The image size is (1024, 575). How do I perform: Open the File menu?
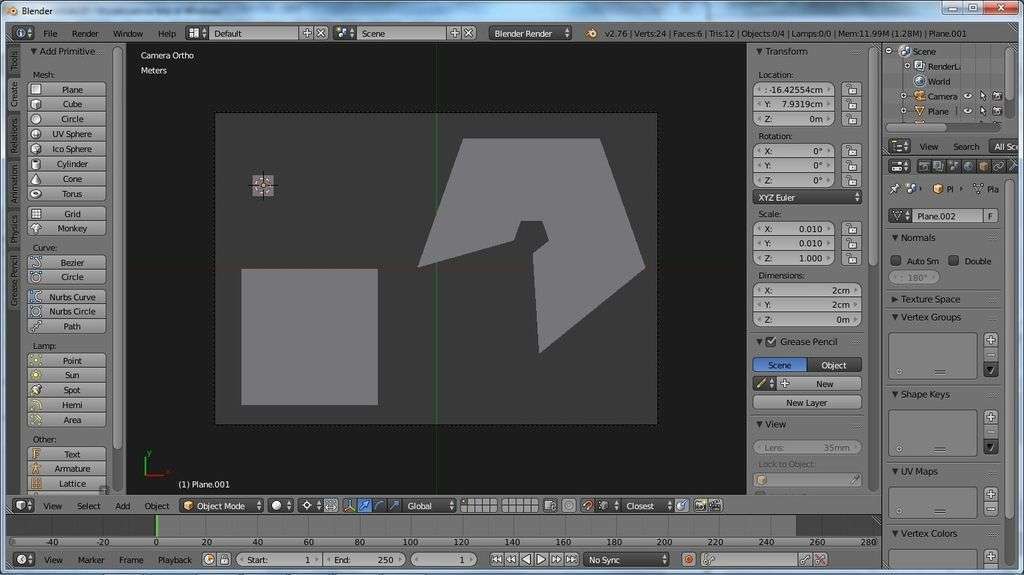pos(50,33)
